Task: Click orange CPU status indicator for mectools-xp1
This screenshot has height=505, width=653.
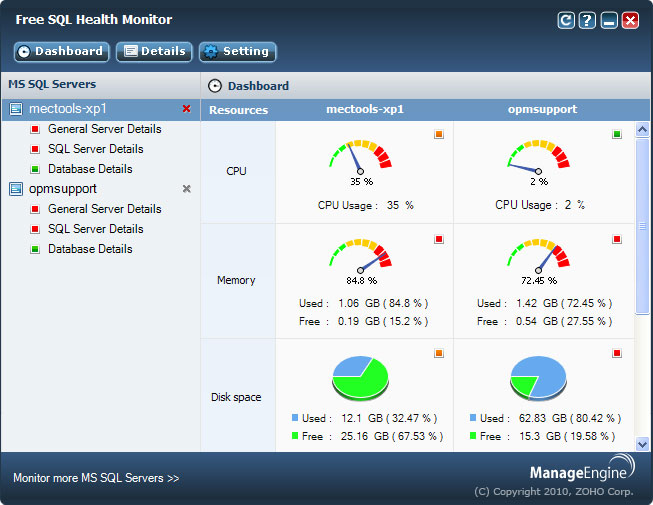Action: 439,134
